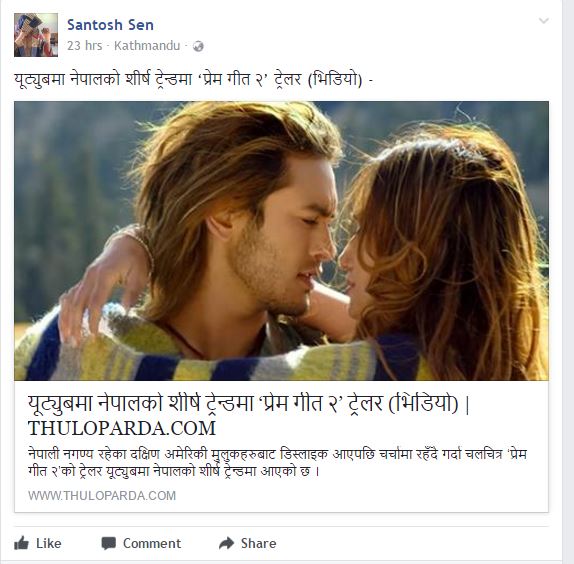The height and width of the screenshot is (564, 574).
Task: Click the 23 hrs timestamp link
Action: pyautogui.click(x=85, y=46)
